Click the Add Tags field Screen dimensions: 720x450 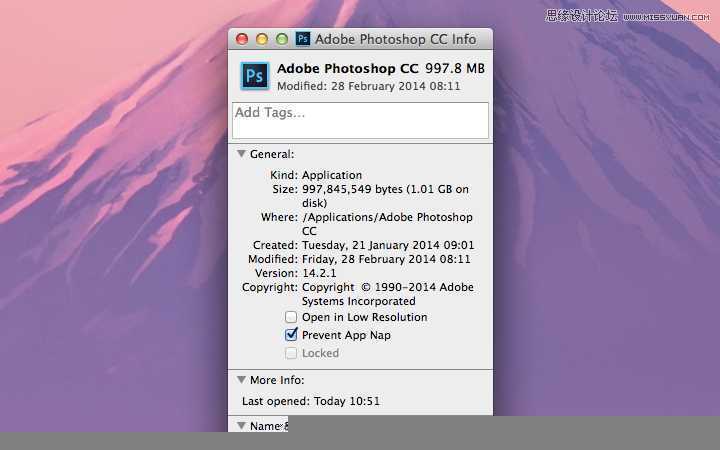[360, 120]
